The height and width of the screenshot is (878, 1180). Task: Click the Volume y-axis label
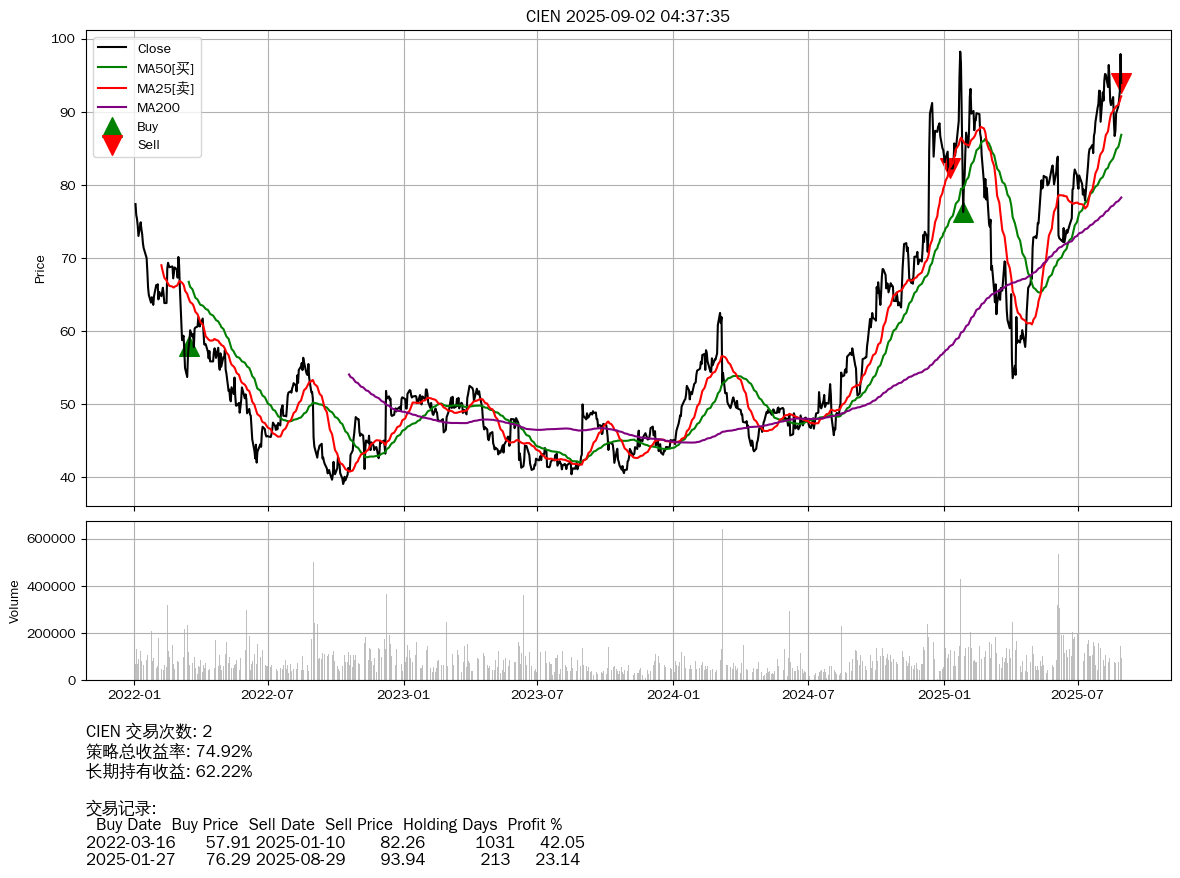[x=14, y=601]
